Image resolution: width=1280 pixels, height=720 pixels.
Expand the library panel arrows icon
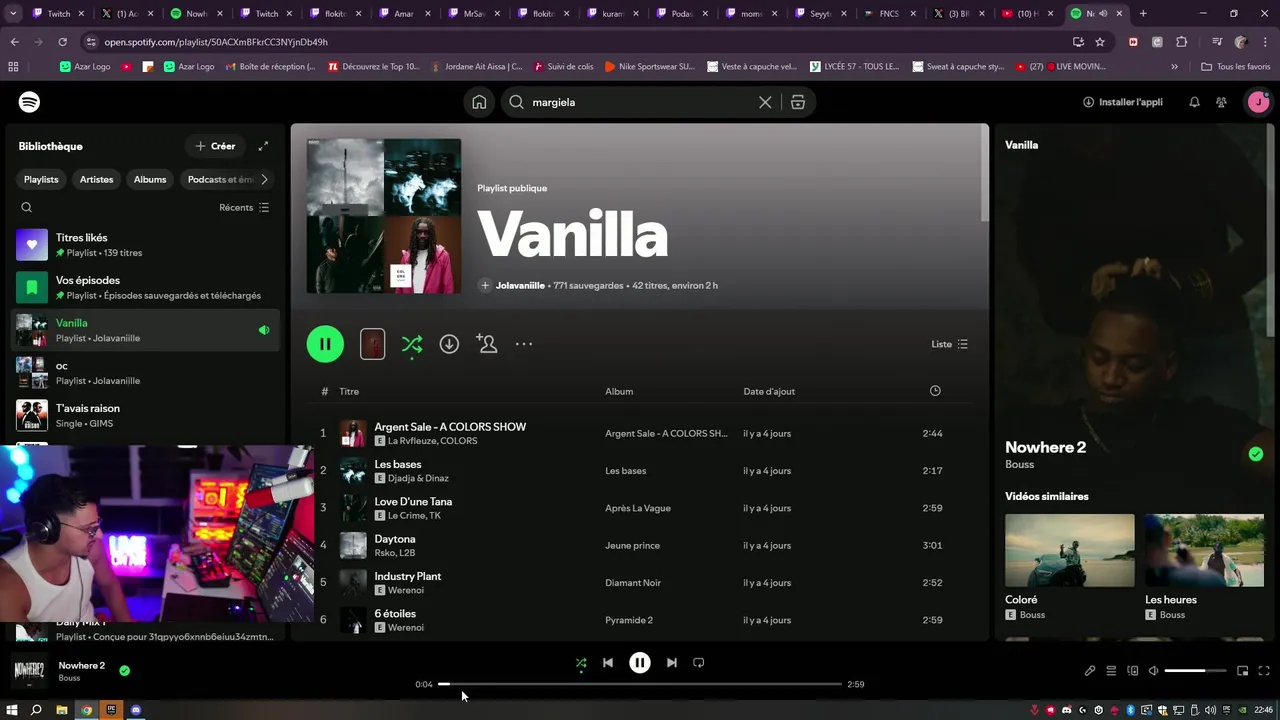pos(263,146)
